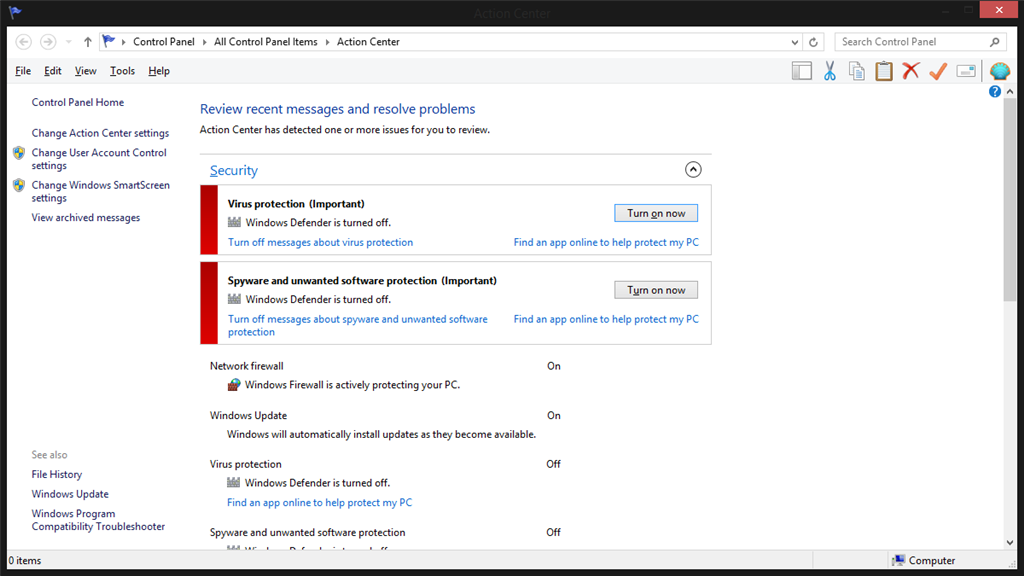The height and width of the screenshot is (576, 1024).
Task: Turn on virus protection now
Action: (656, 213)
